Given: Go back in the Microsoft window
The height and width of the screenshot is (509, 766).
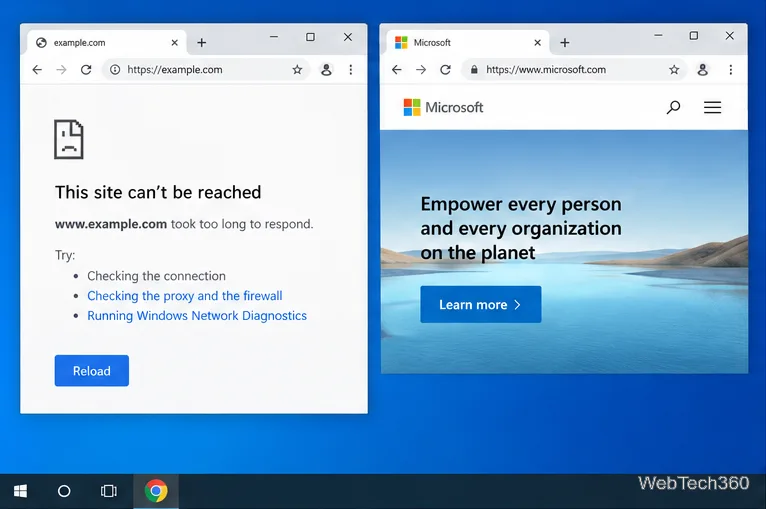Looking at the screenshot, I should click(x=397, y=70).
